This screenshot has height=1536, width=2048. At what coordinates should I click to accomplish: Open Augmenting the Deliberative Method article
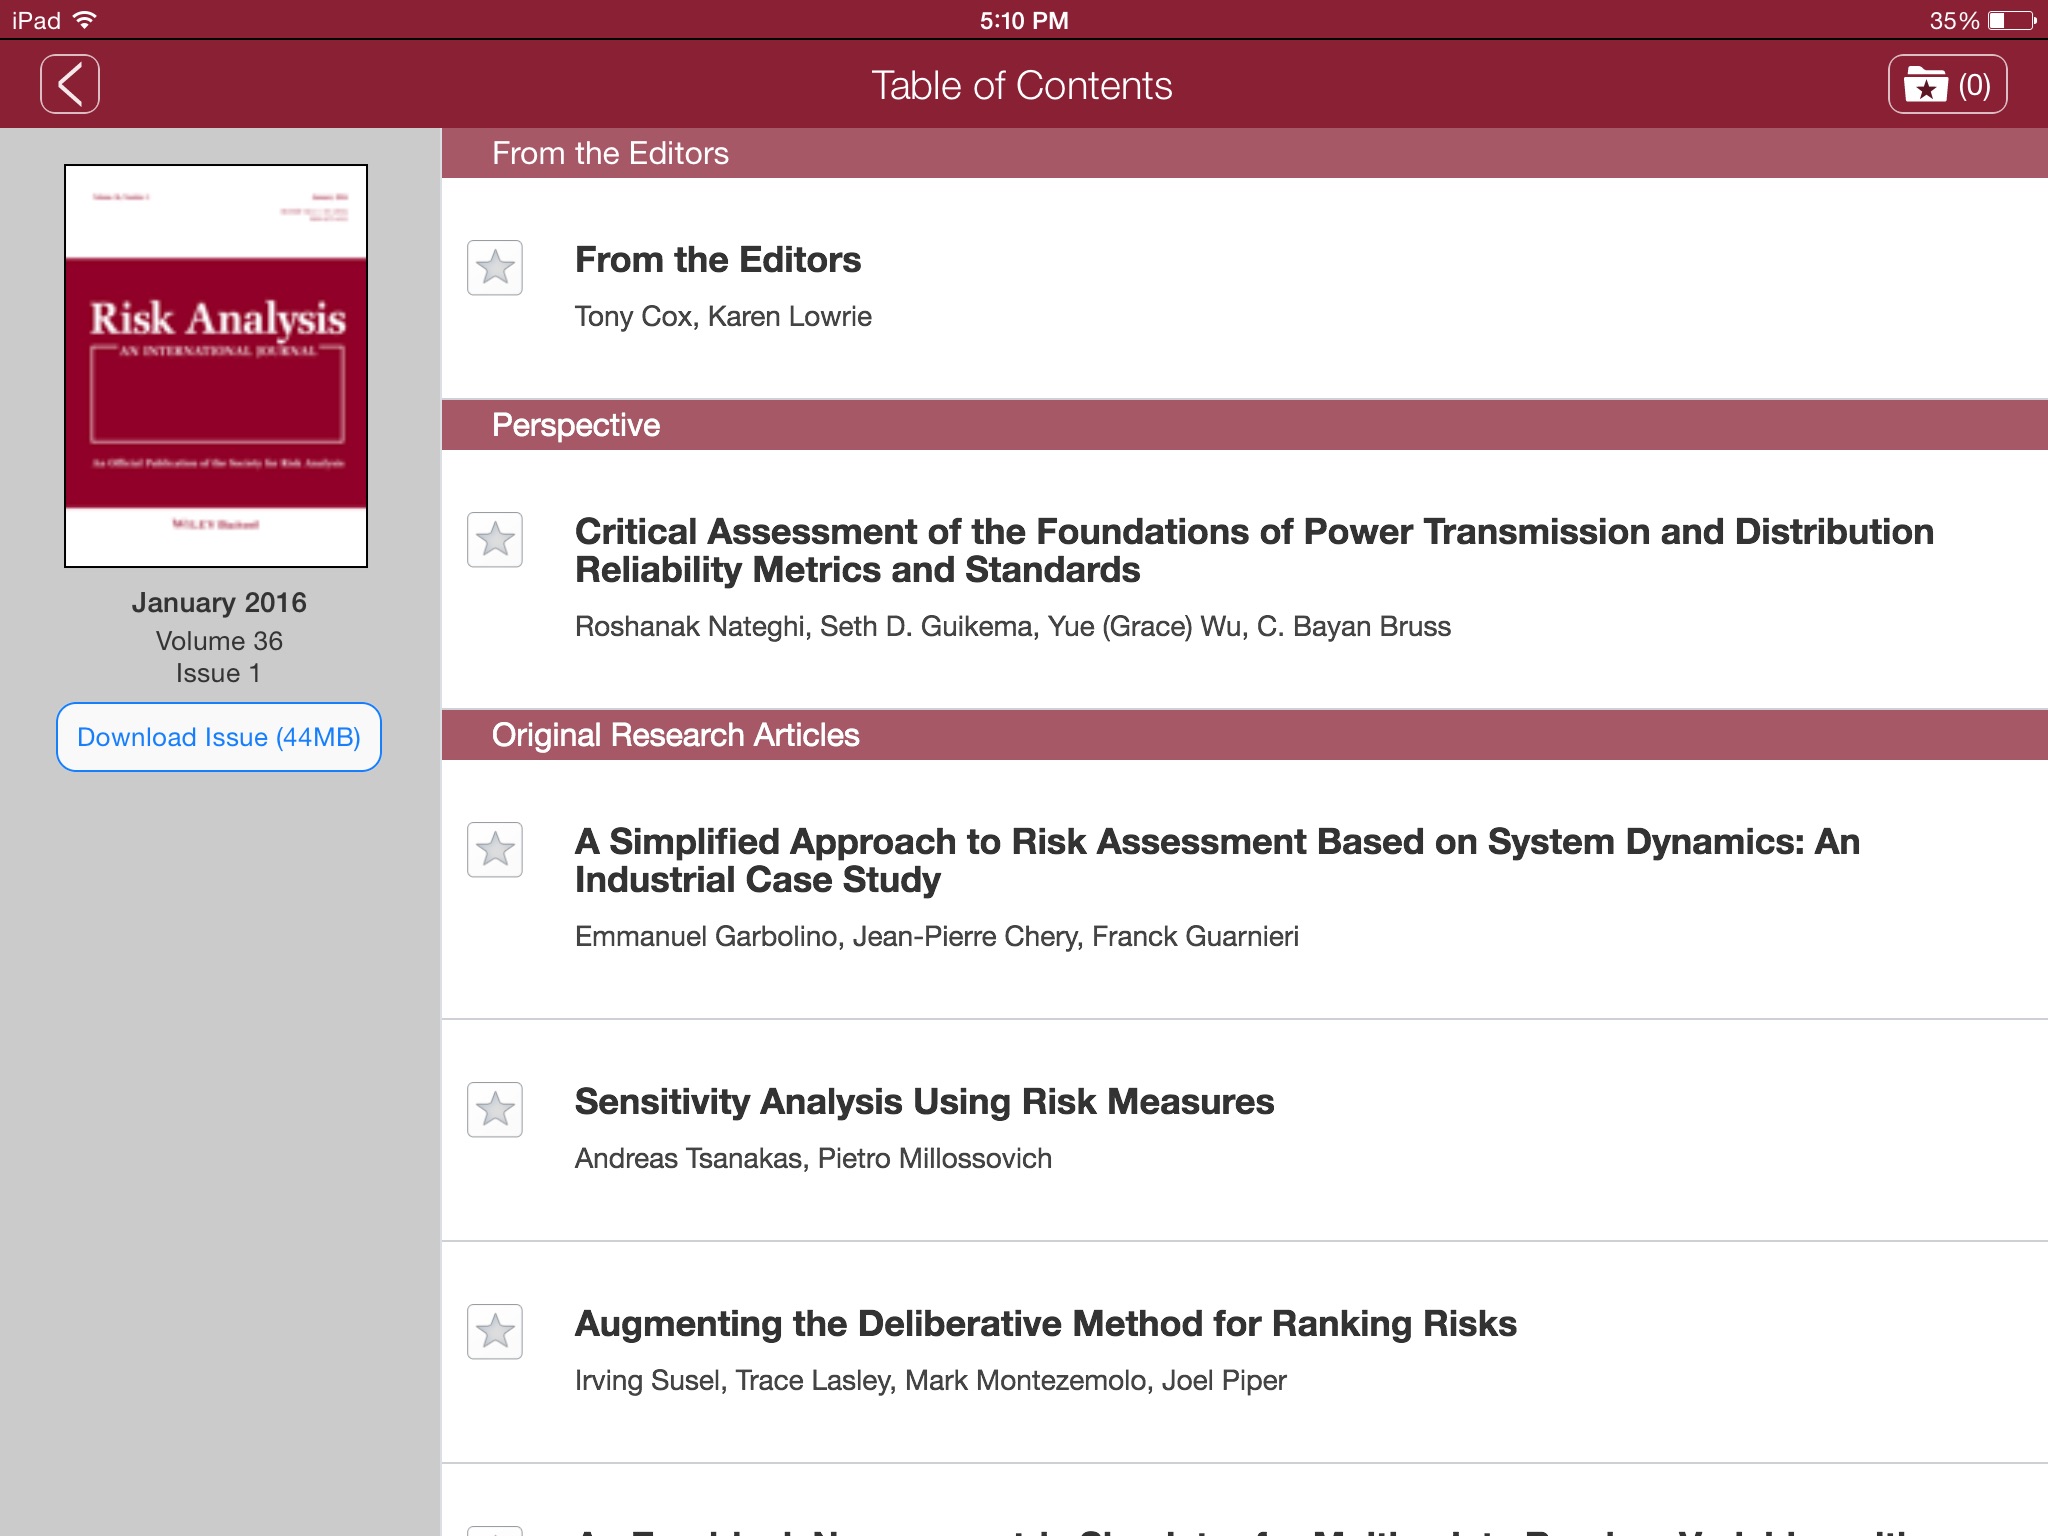[x=1045, y=1324]
